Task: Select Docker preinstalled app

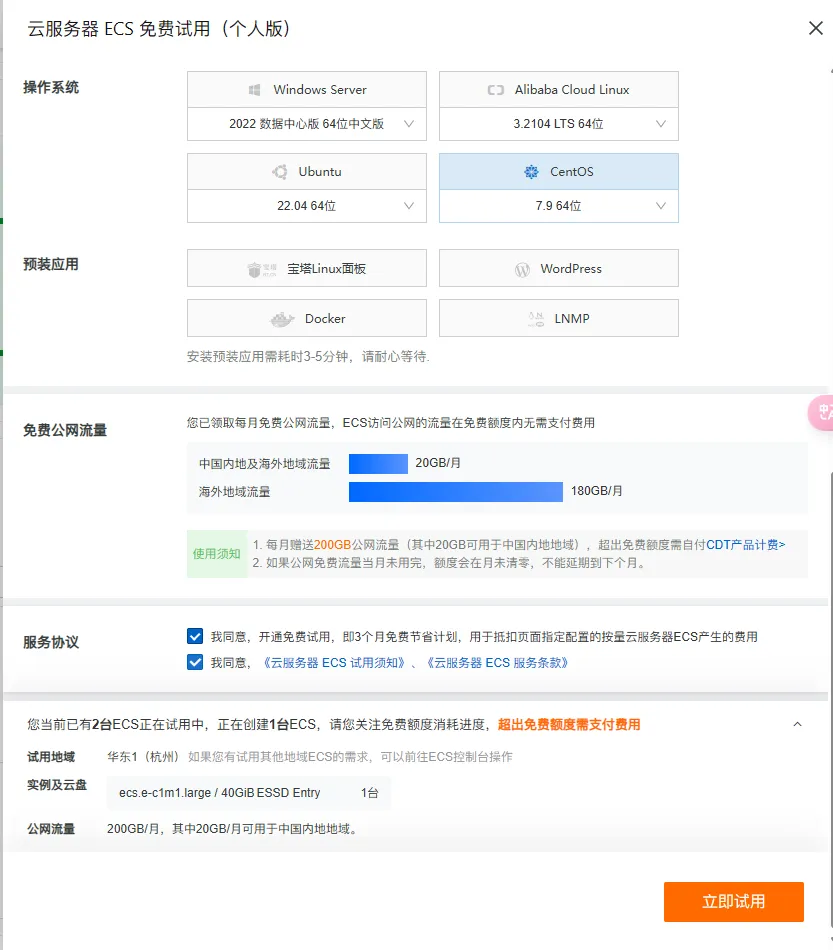Action: coord(307,318)
